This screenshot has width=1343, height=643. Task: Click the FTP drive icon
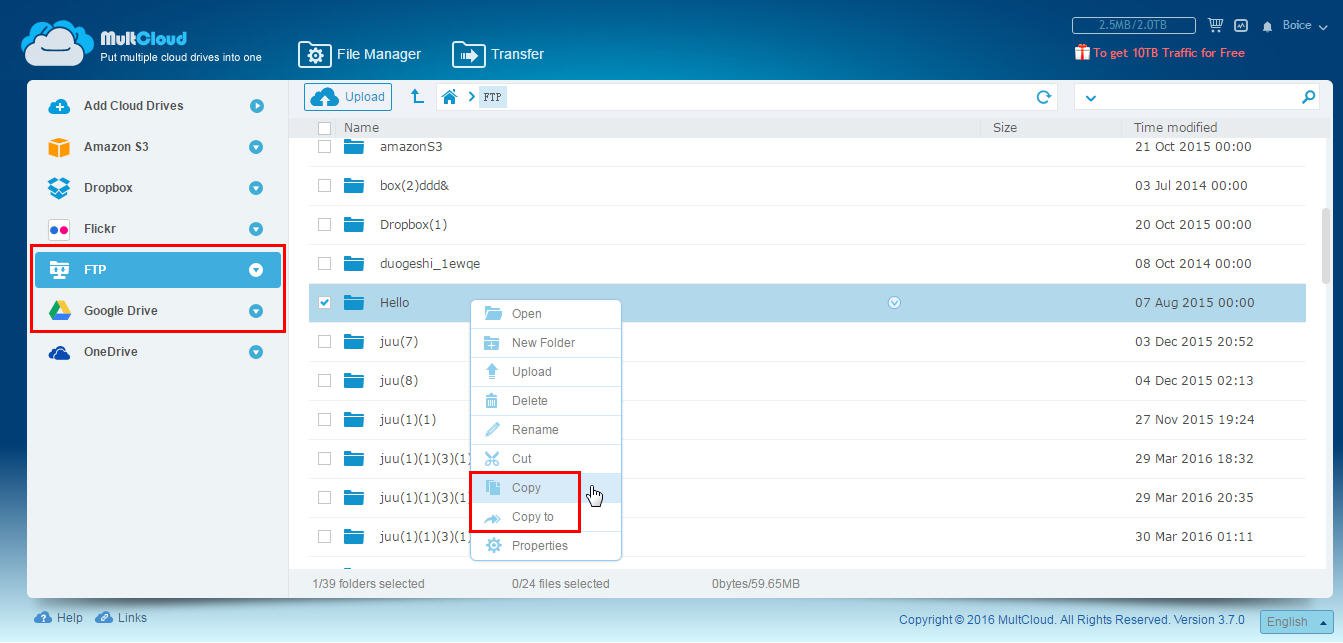pos(59,270)
